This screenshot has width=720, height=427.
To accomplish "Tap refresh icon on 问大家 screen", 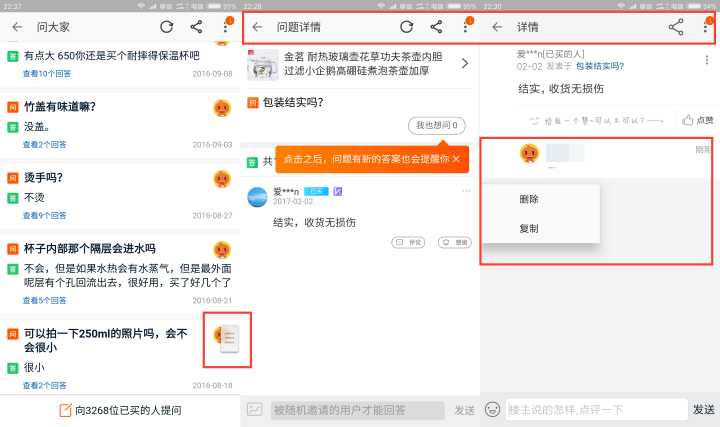I will click(167, 27).
